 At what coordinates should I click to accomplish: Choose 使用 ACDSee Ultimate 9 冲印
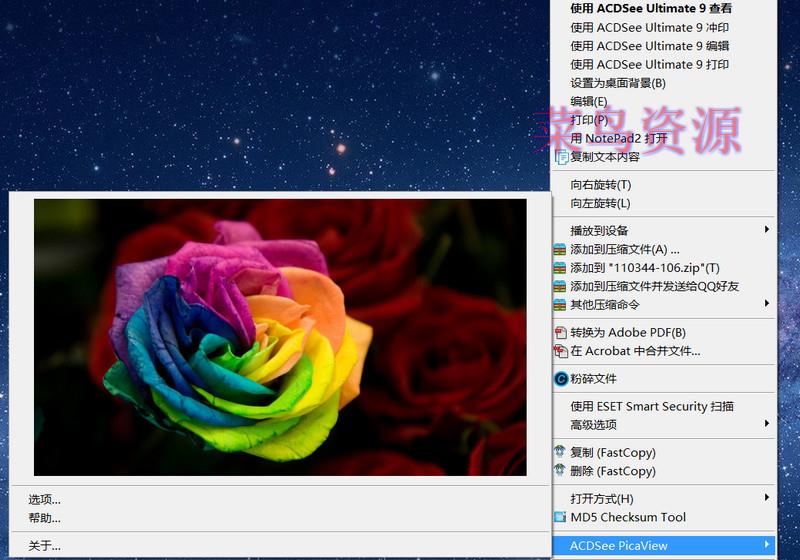649,28
